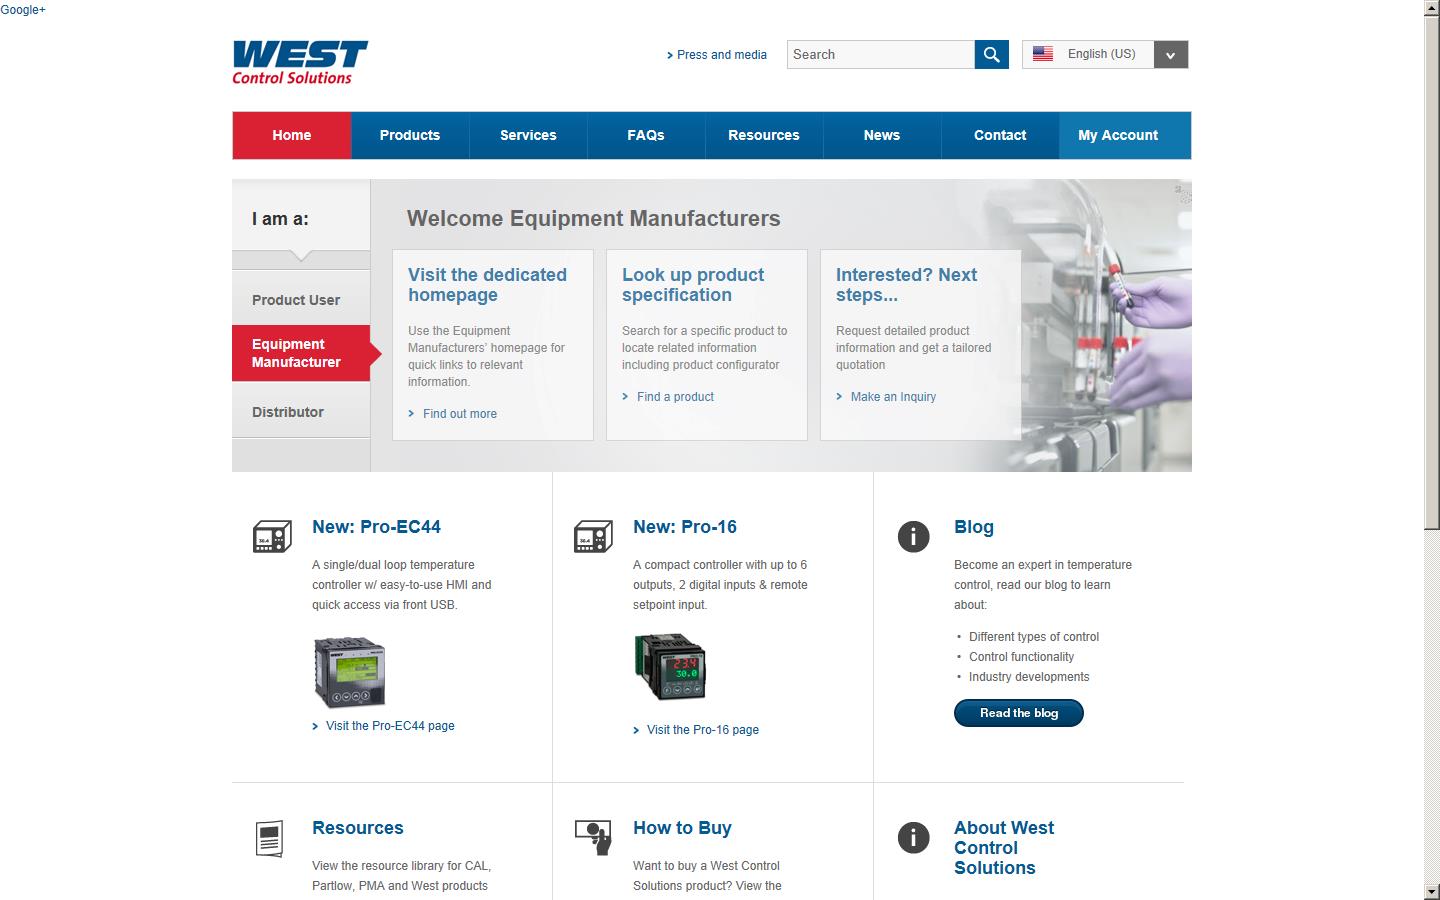
Task: Open Look up product specification heading
Action: click(x=693, y=285)
